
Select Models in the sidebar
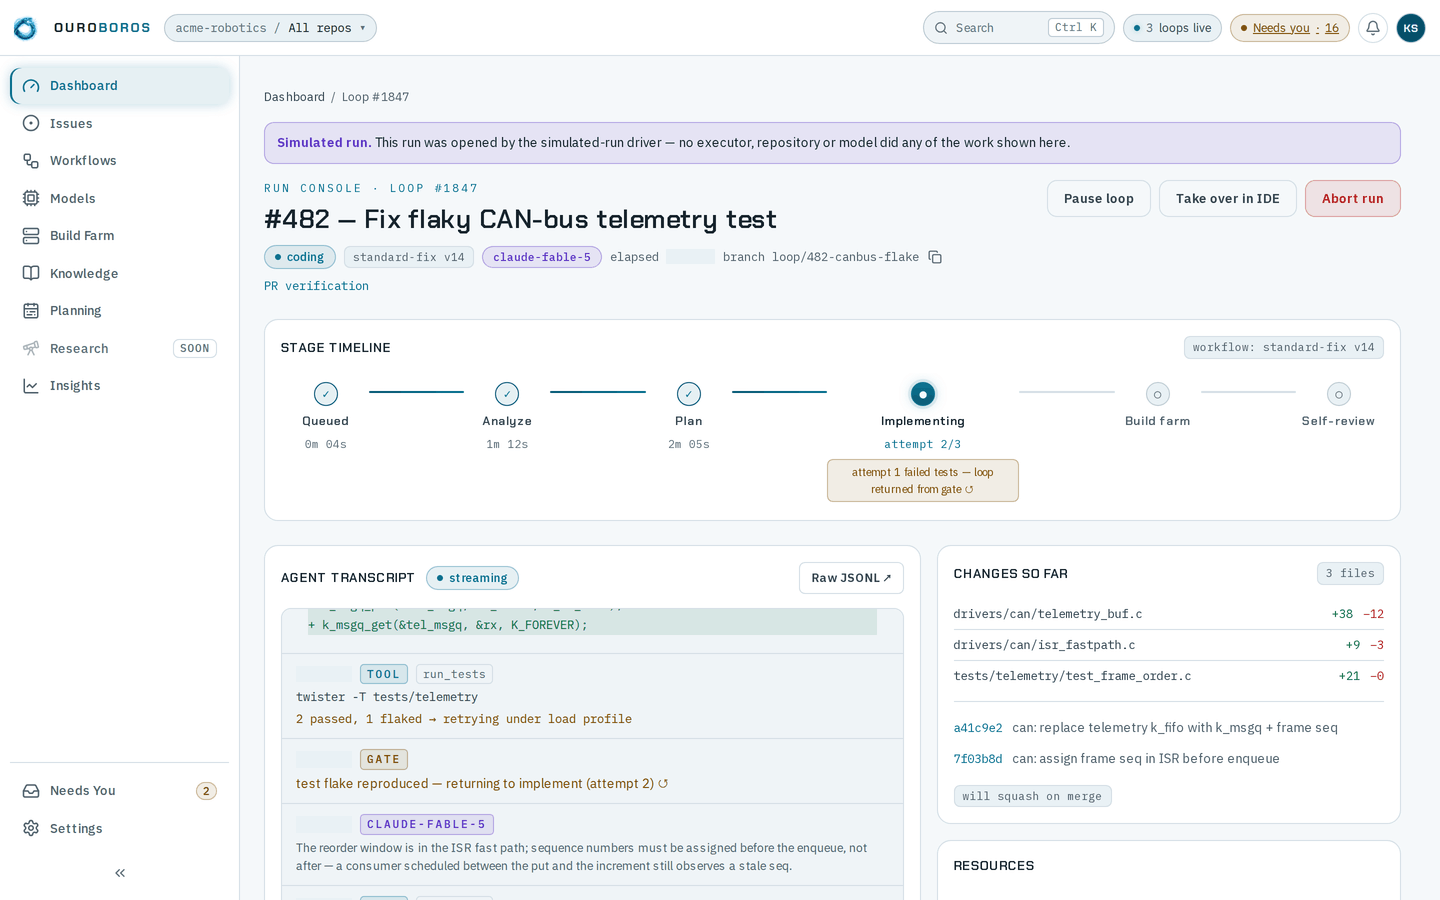[121, 198]
